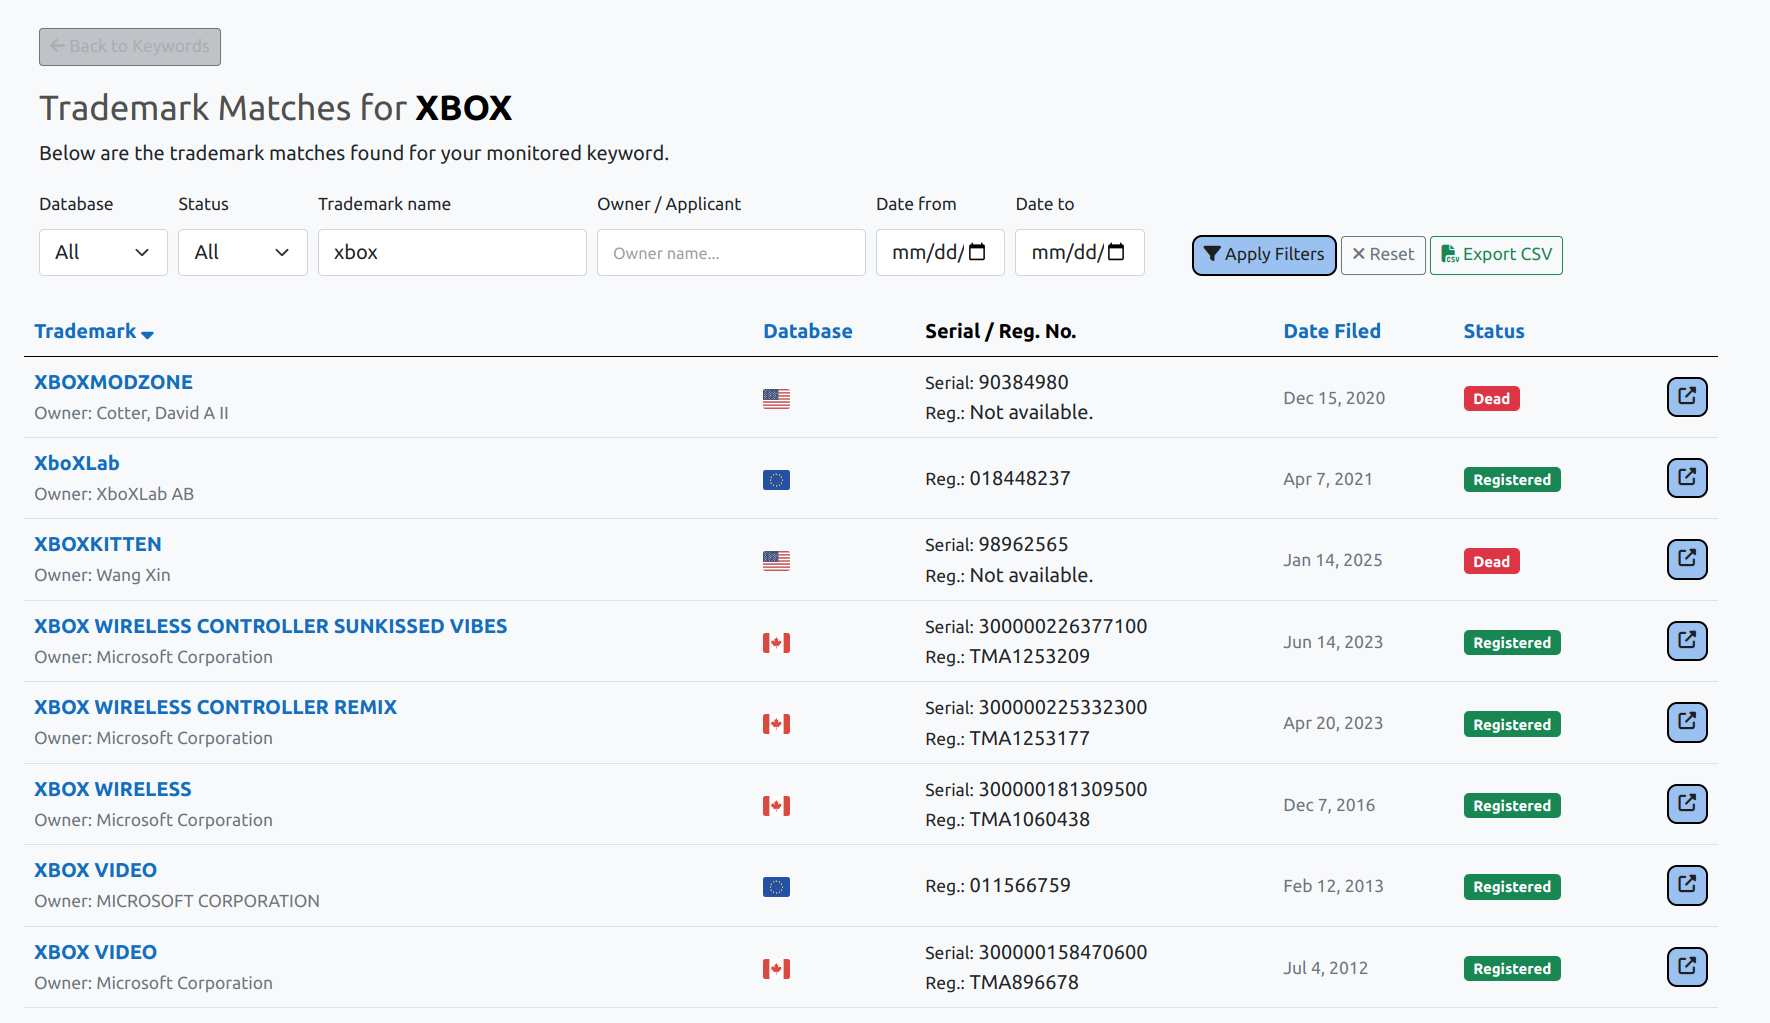Open external link for Controller Remix row

[x=1687, y=722]
